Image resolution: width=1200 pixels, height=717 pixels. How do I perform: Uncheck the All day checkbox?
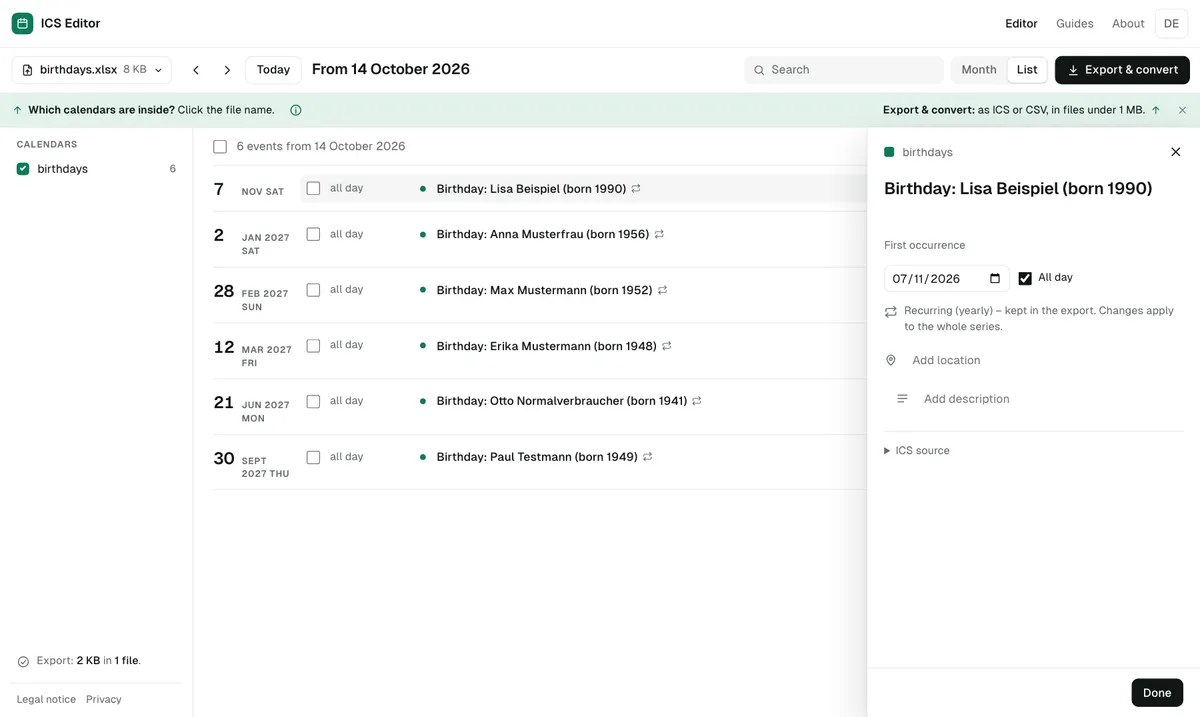1025,278
